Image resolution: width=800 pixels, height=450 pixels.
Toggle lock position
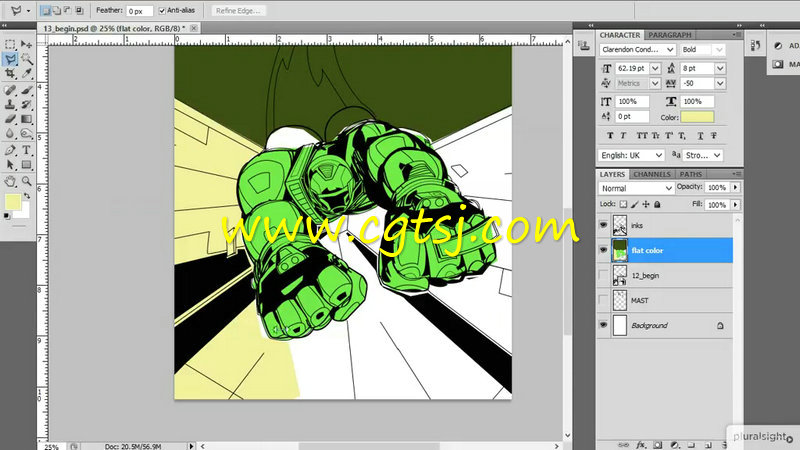coord(646,204)
